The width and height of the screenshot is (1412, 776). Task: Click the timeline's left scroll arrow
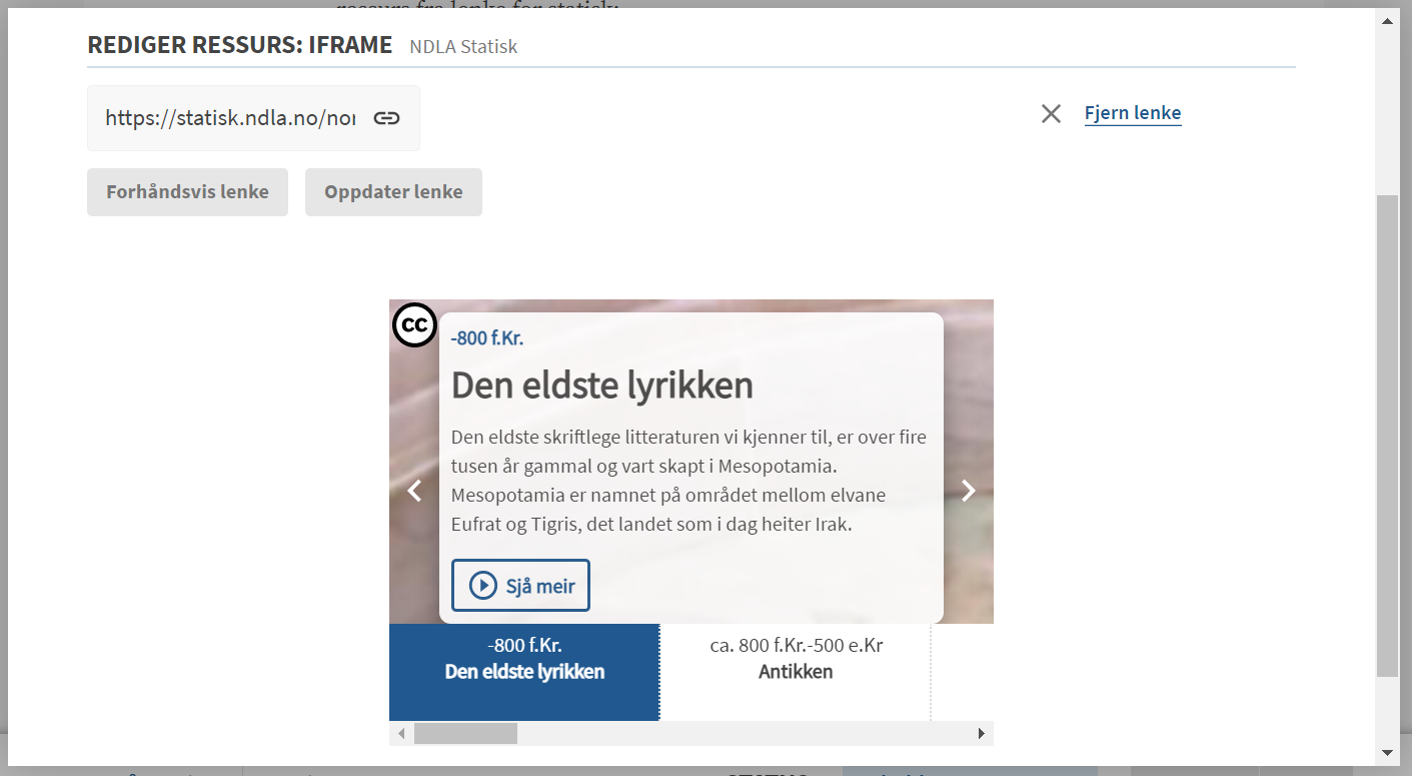tap(402, 733)
